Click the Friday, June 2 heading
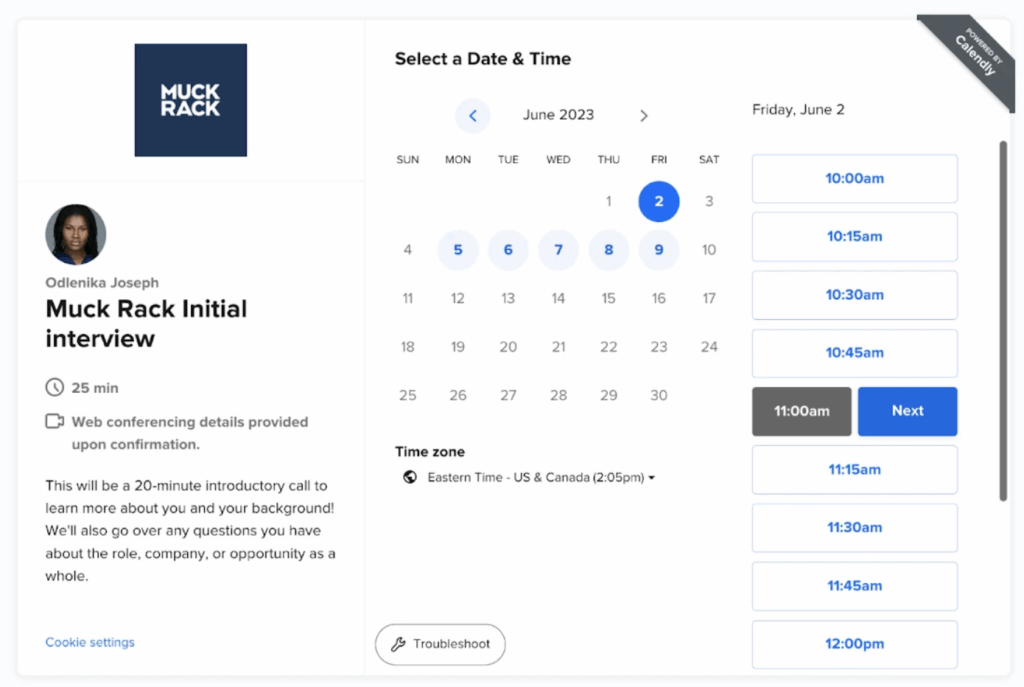This screenshot has height=687, width=1024. click(x=798, y=110)
